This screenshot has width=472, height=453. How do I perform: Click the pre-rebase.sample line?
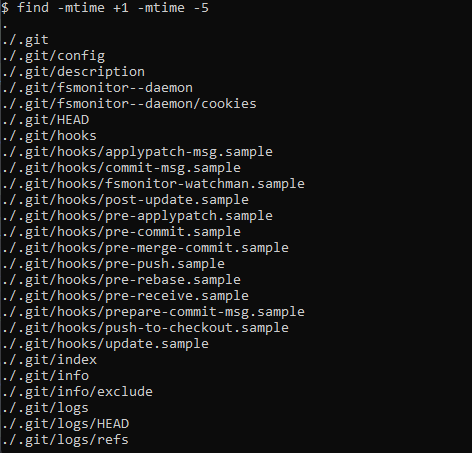(x=121, y=280)
